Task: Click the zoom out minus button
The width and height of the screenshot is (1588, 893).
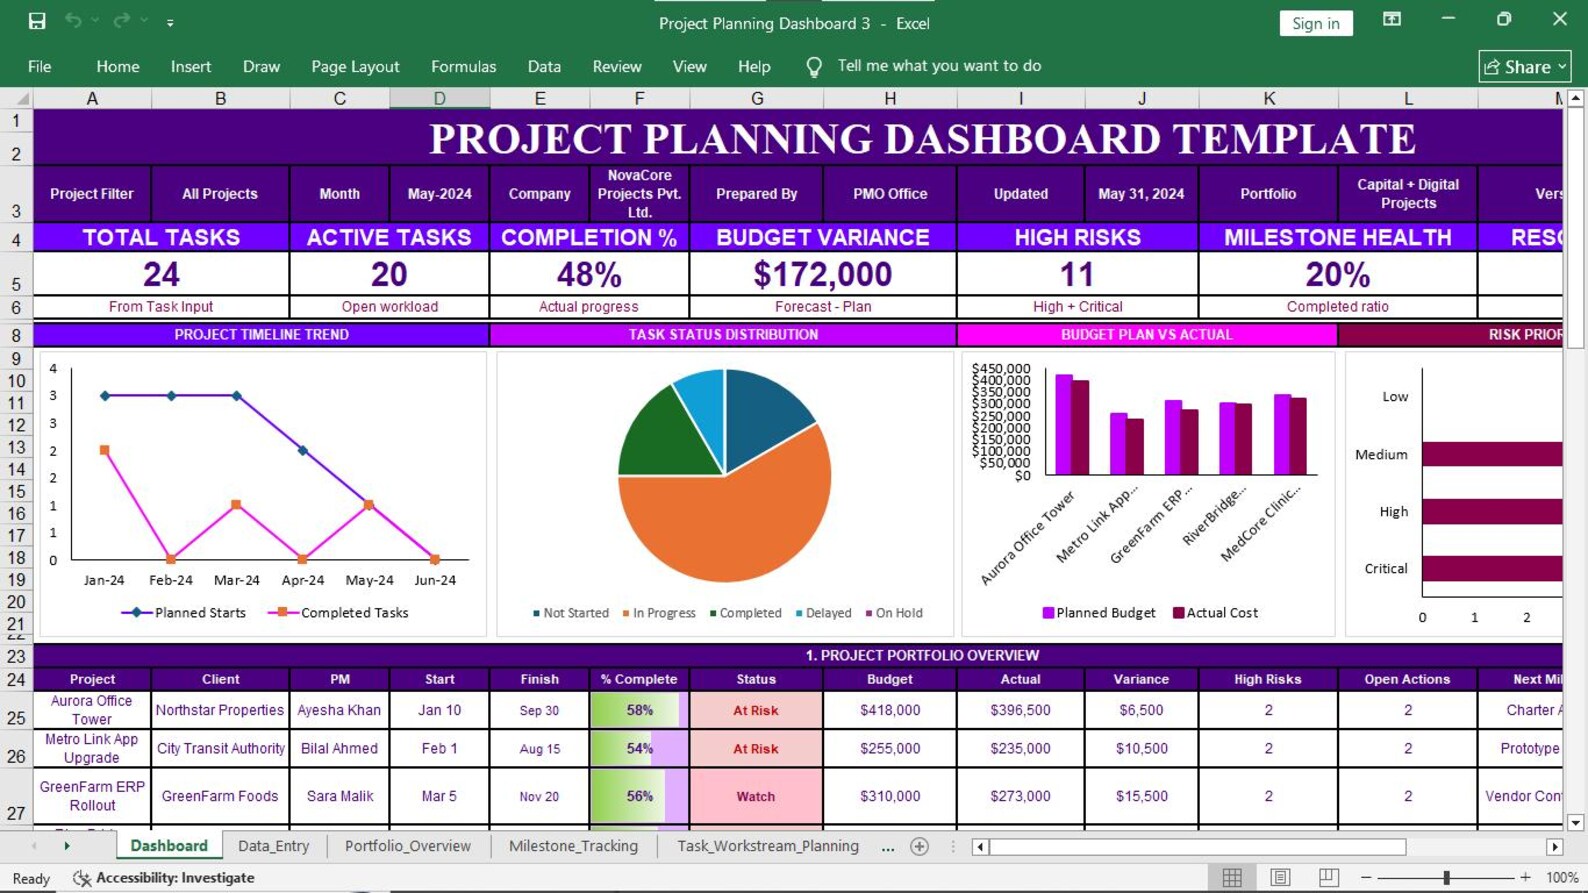Action: click(x=1366, y=877)
